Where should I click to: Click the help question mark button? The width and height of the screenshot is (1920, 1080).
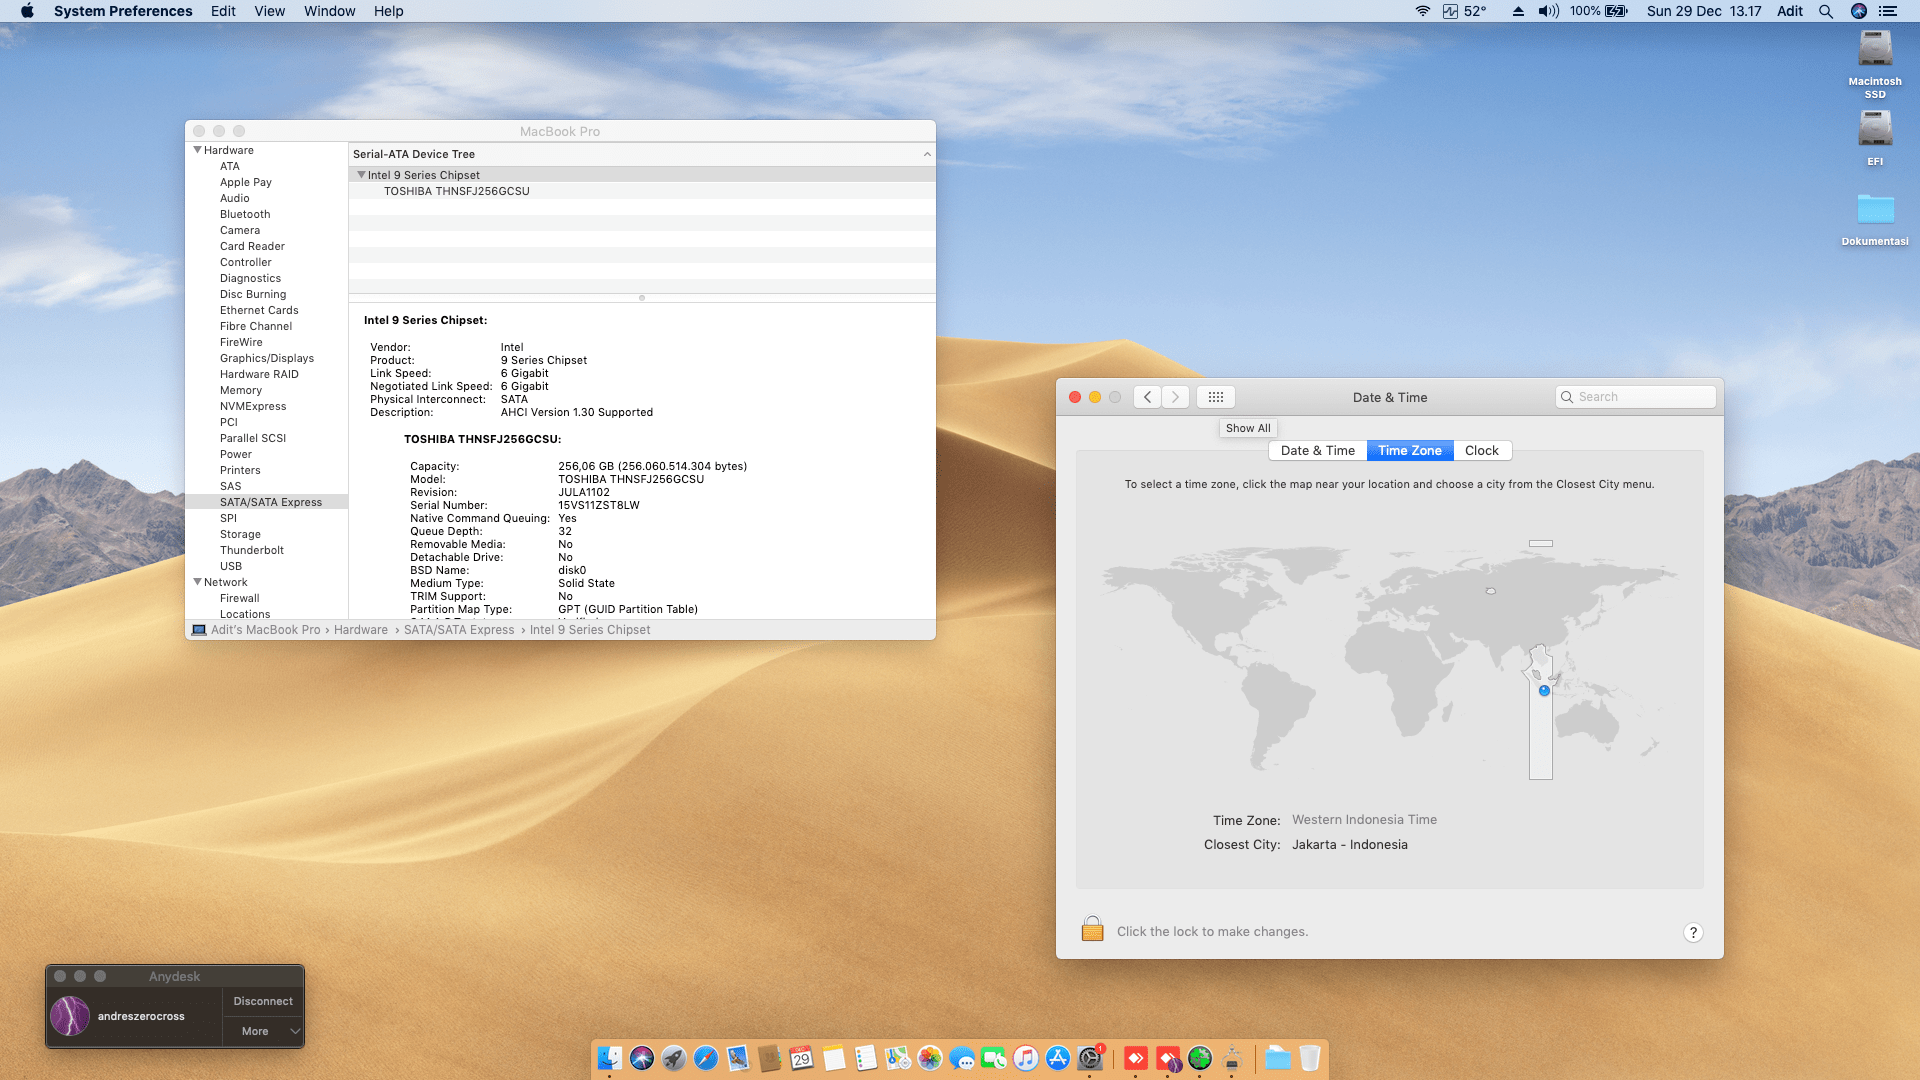pos(1692,932)
